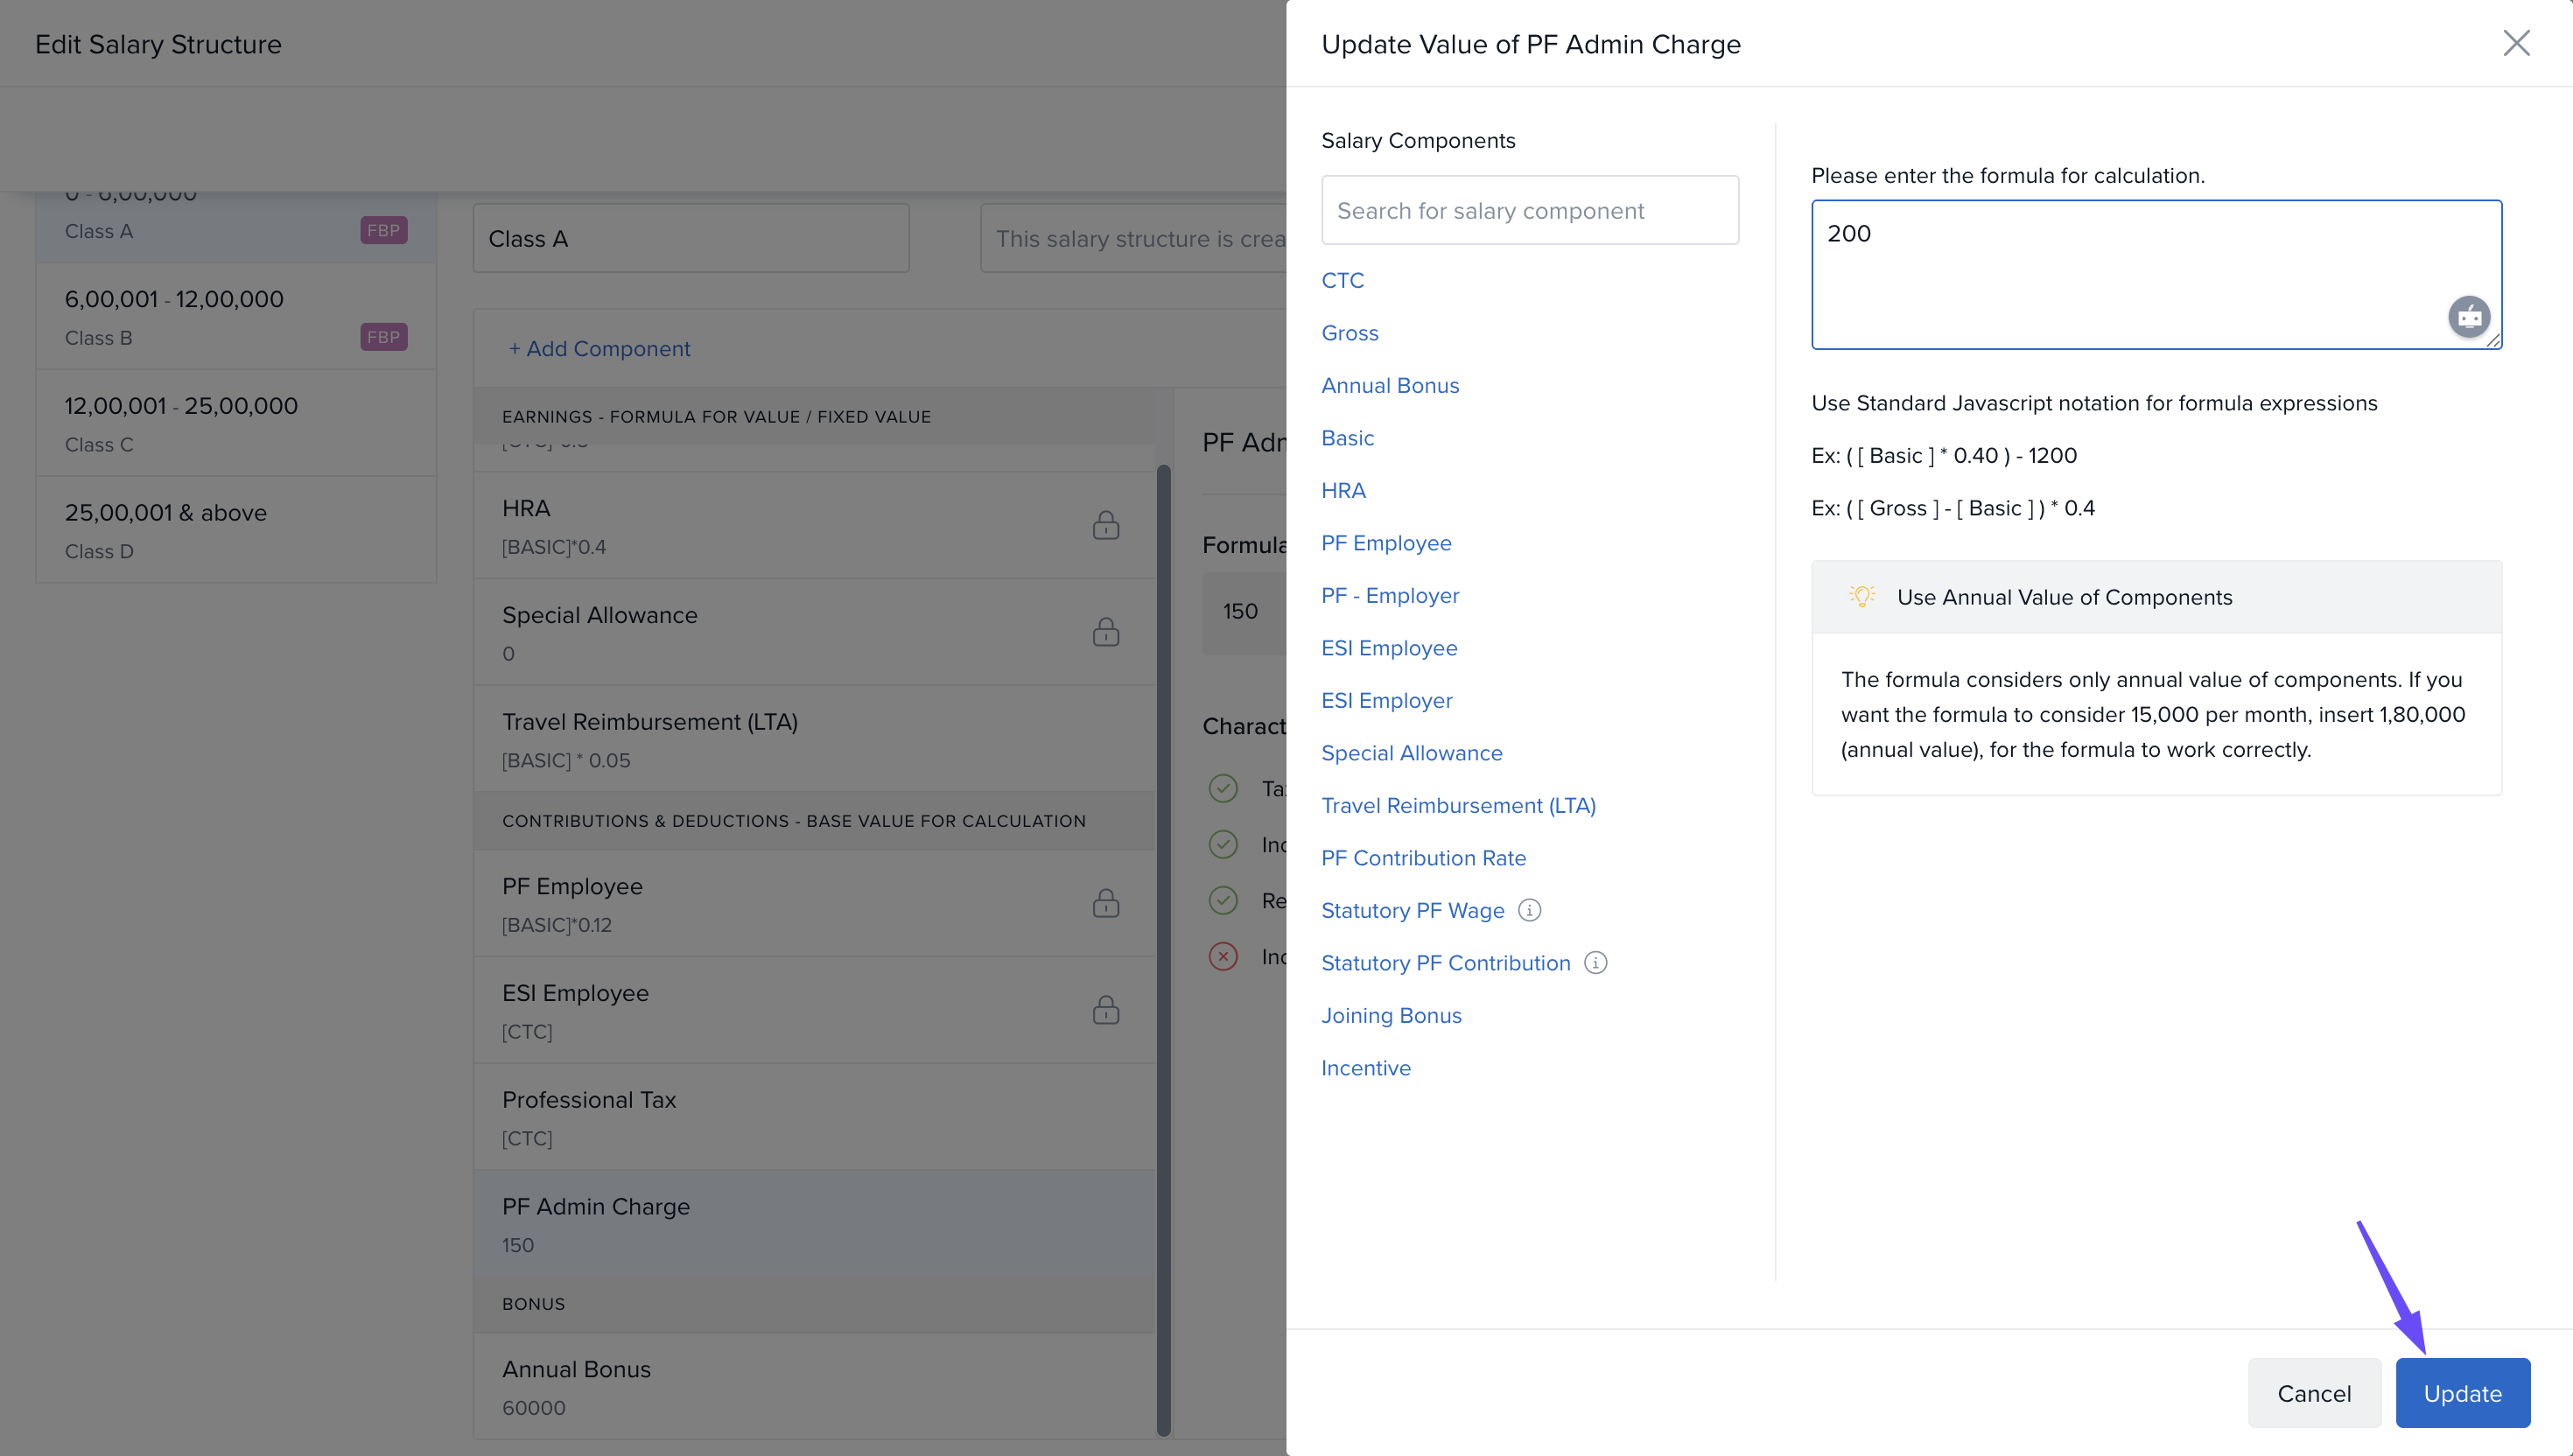Click the lock icon on Special Allowance row
The image size is (2573, 1456).
pyautogui.click(x=1105, y=633)
